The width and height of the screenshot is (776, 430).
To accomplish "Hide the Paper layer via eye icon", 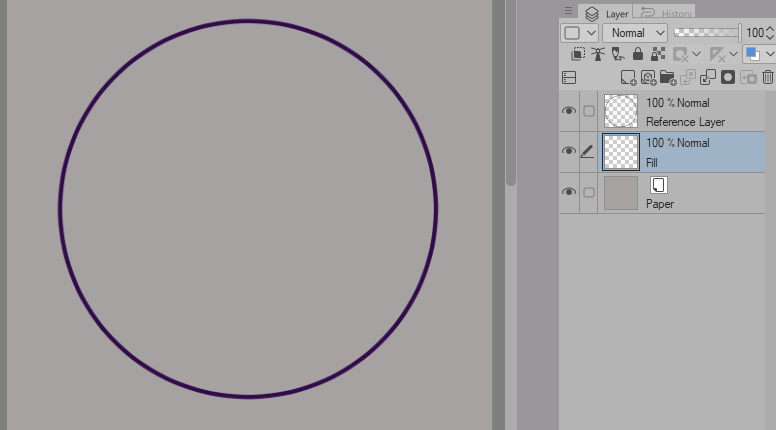I will tap(569, 191).
